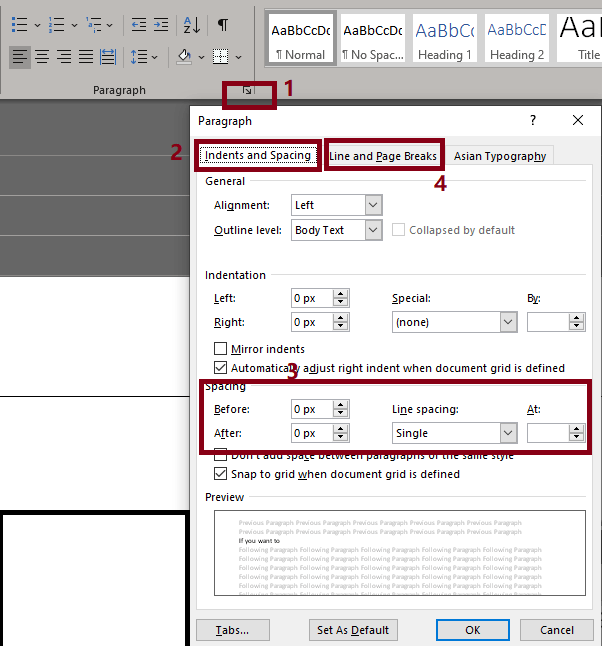The width and height of the screenshot is (602, 646).
Task: Click the Decrease Indent icon
Action: pyautogui.click(x=139, y=25)
